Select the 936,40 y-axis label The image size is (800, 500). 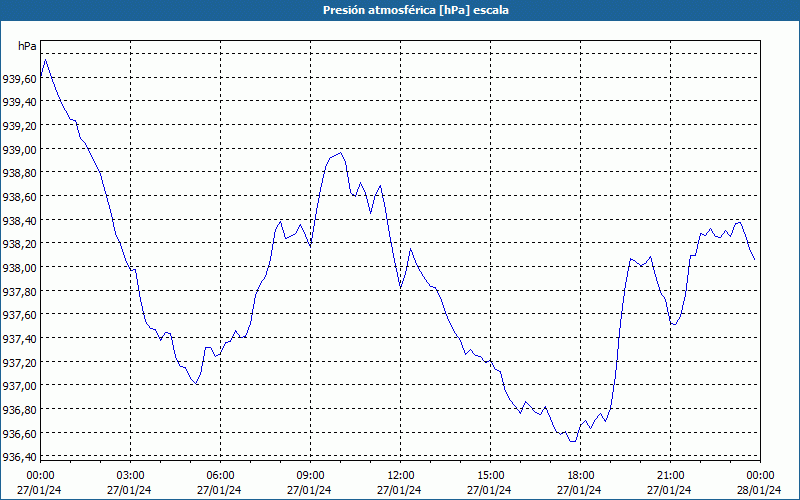[x=19, y=456]
